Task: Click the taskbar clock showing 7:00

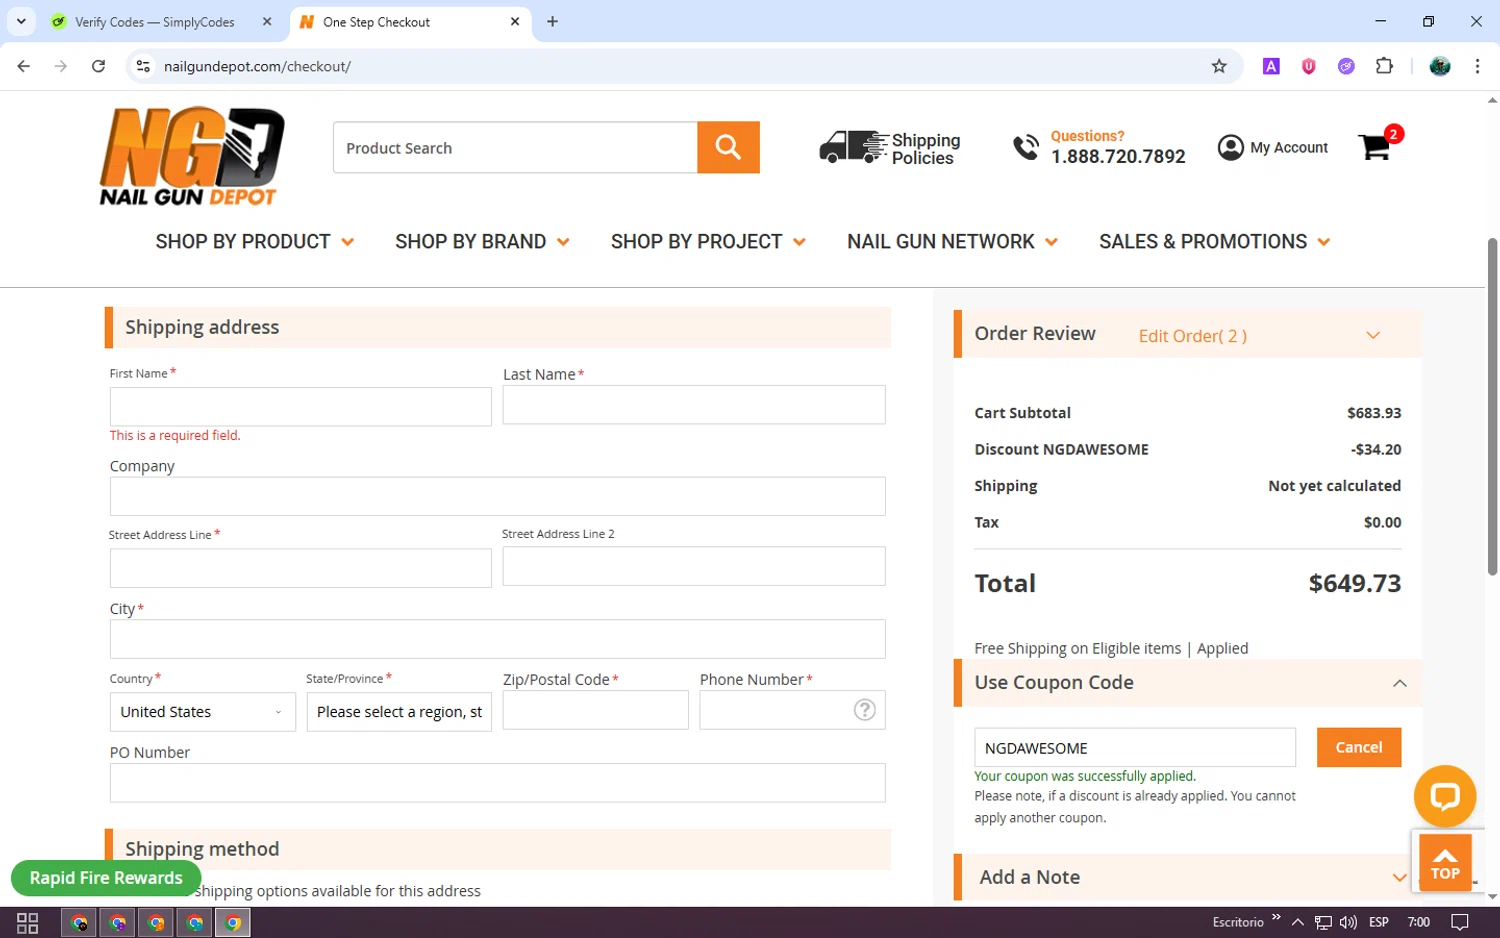Action: pos(1418,922)
